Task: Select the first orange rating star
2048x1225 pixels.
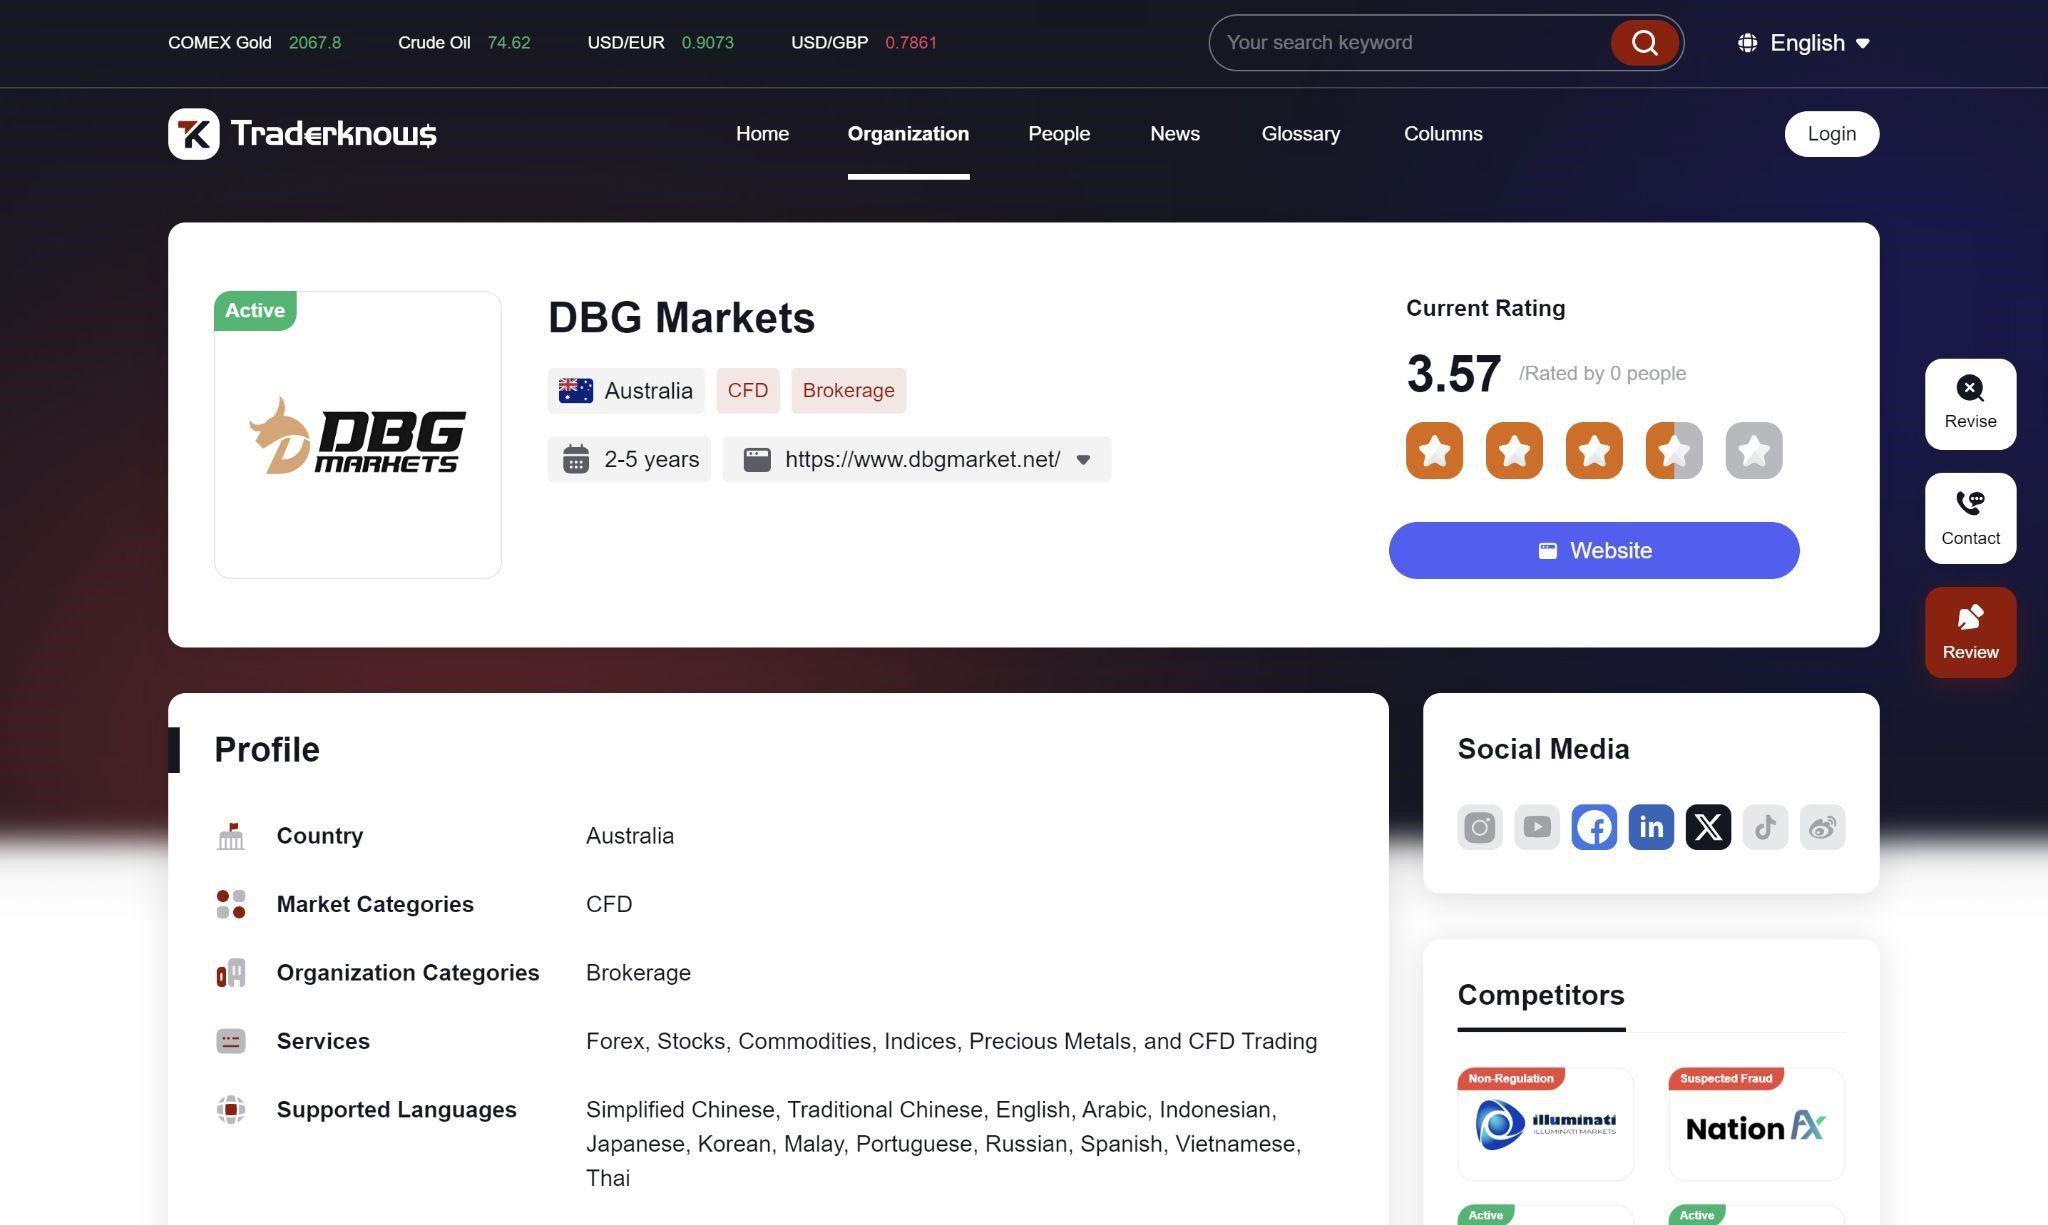Action: [1434, 451]
